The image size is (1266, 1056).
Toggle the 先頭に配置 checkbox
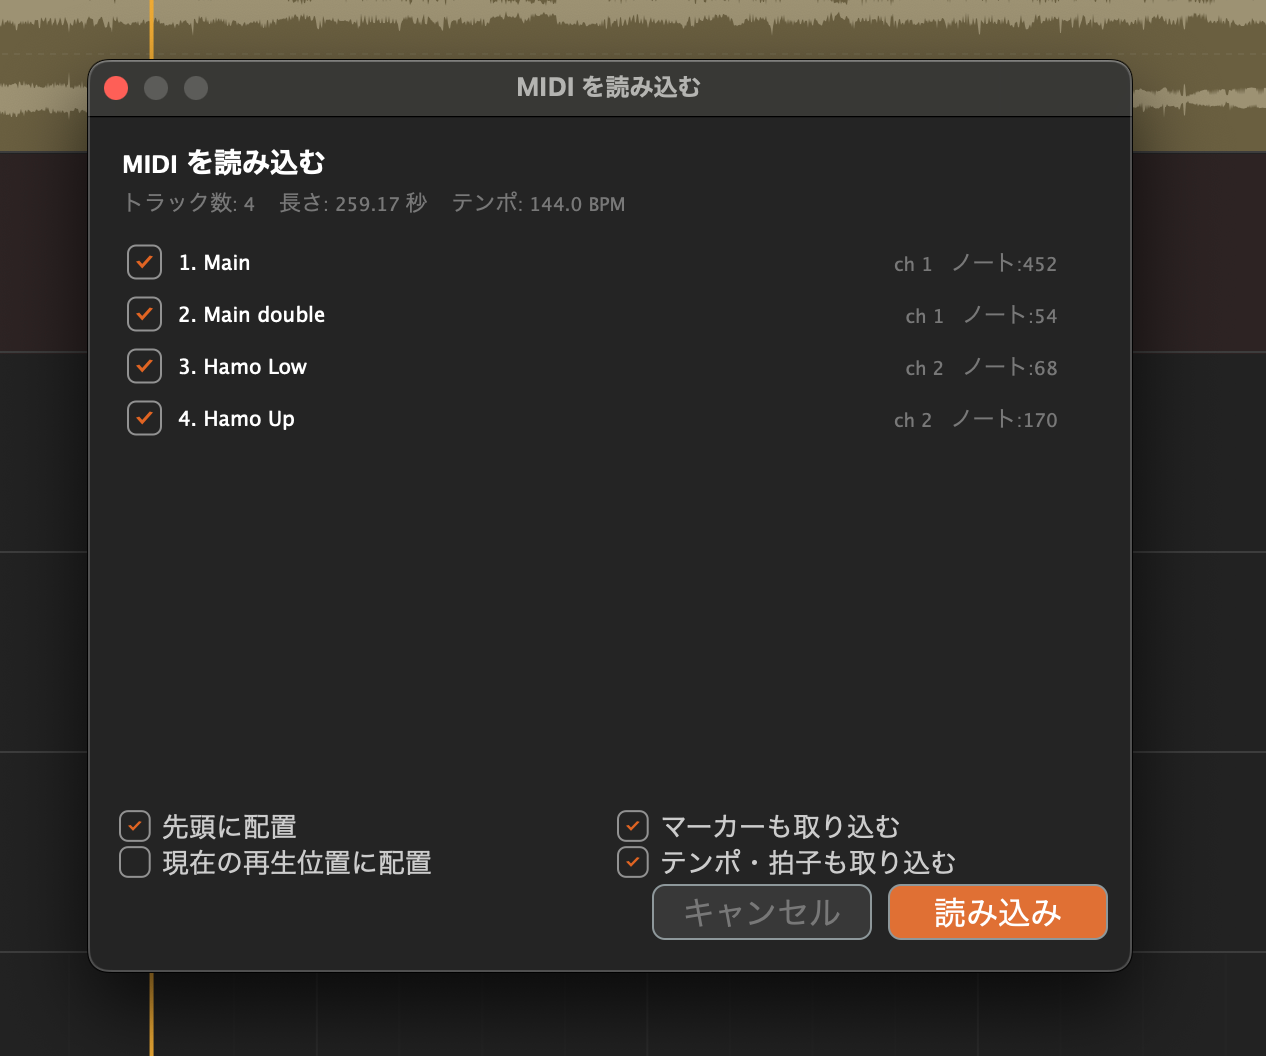pyautogui.click(x=135, y=826)
